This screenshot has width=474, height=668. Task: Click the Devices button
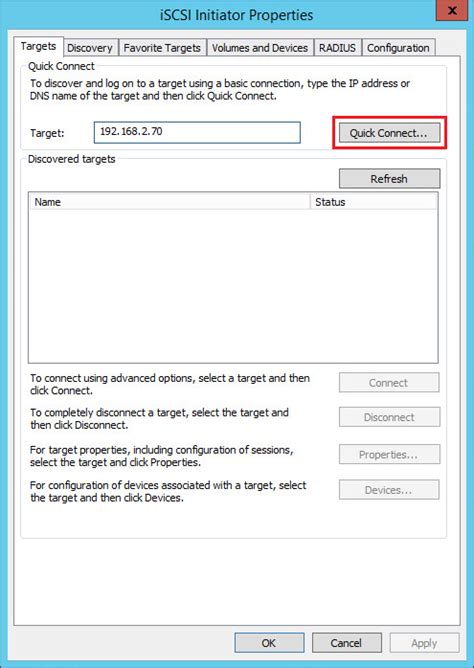click(x=389, y=490)
